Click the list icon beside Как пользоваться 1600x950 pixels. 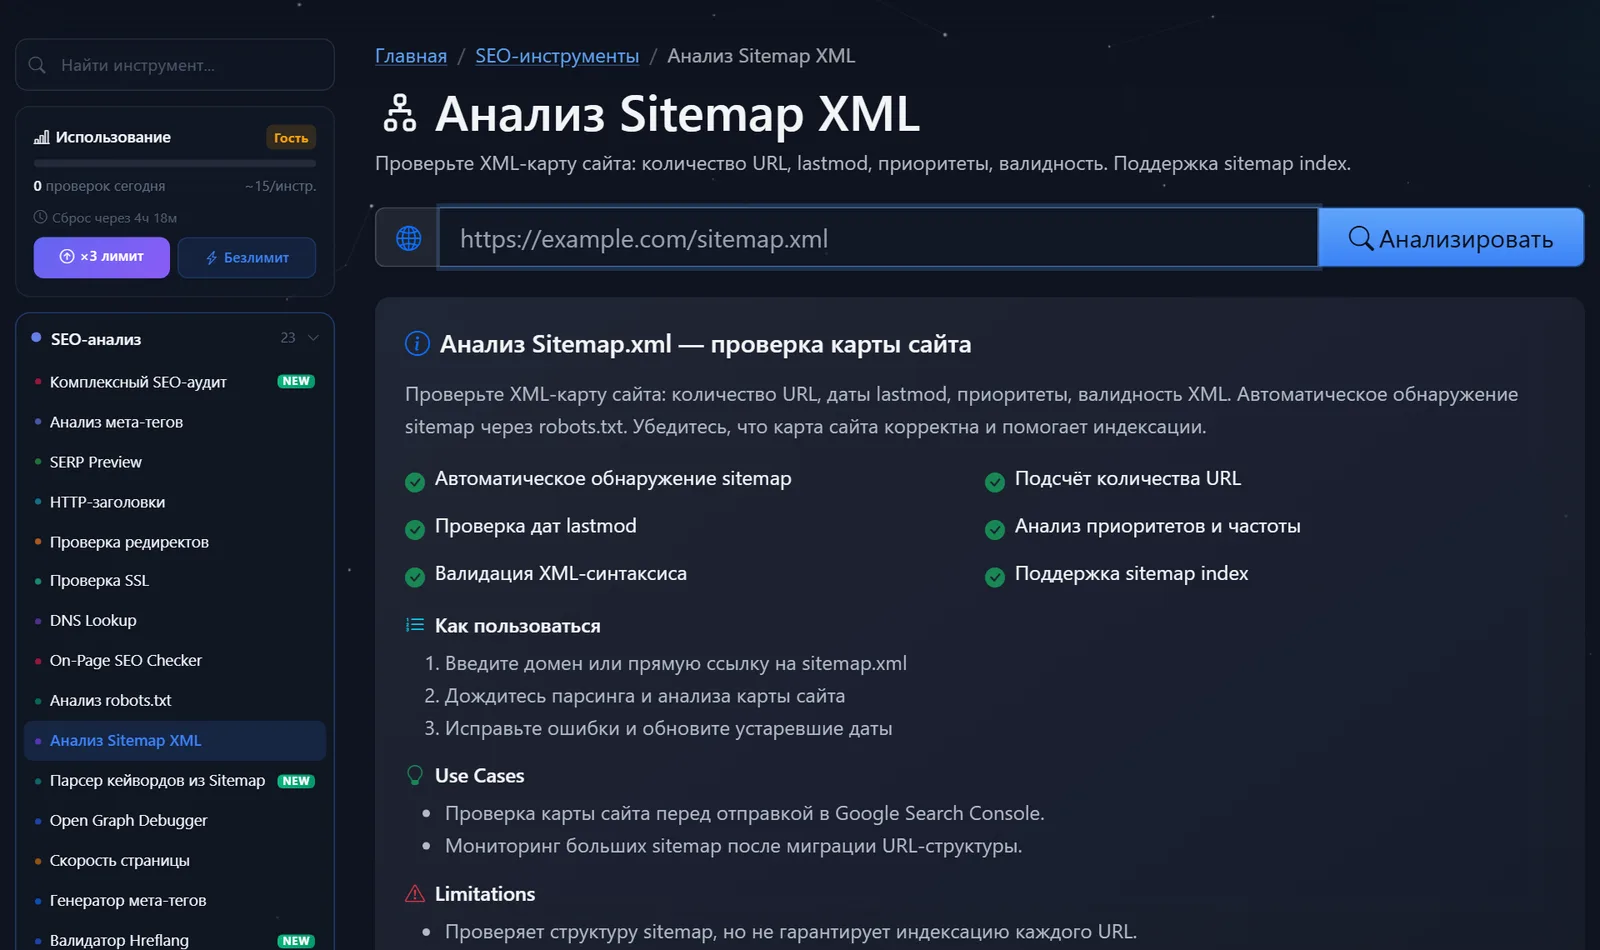click(x=415, y=625)
